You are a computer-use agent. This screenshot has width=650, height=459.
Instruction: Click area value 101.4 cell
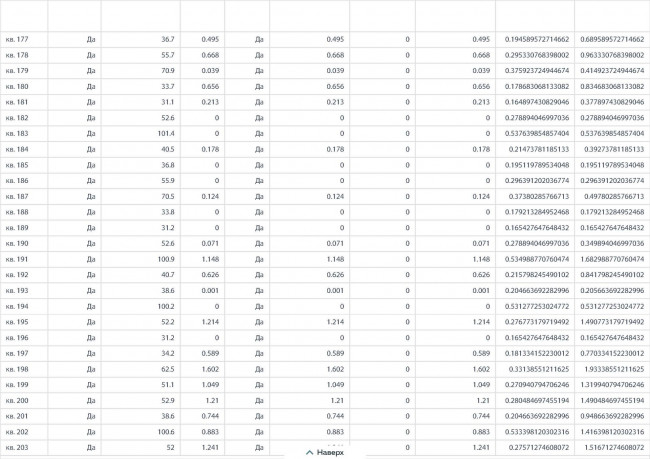141,134
